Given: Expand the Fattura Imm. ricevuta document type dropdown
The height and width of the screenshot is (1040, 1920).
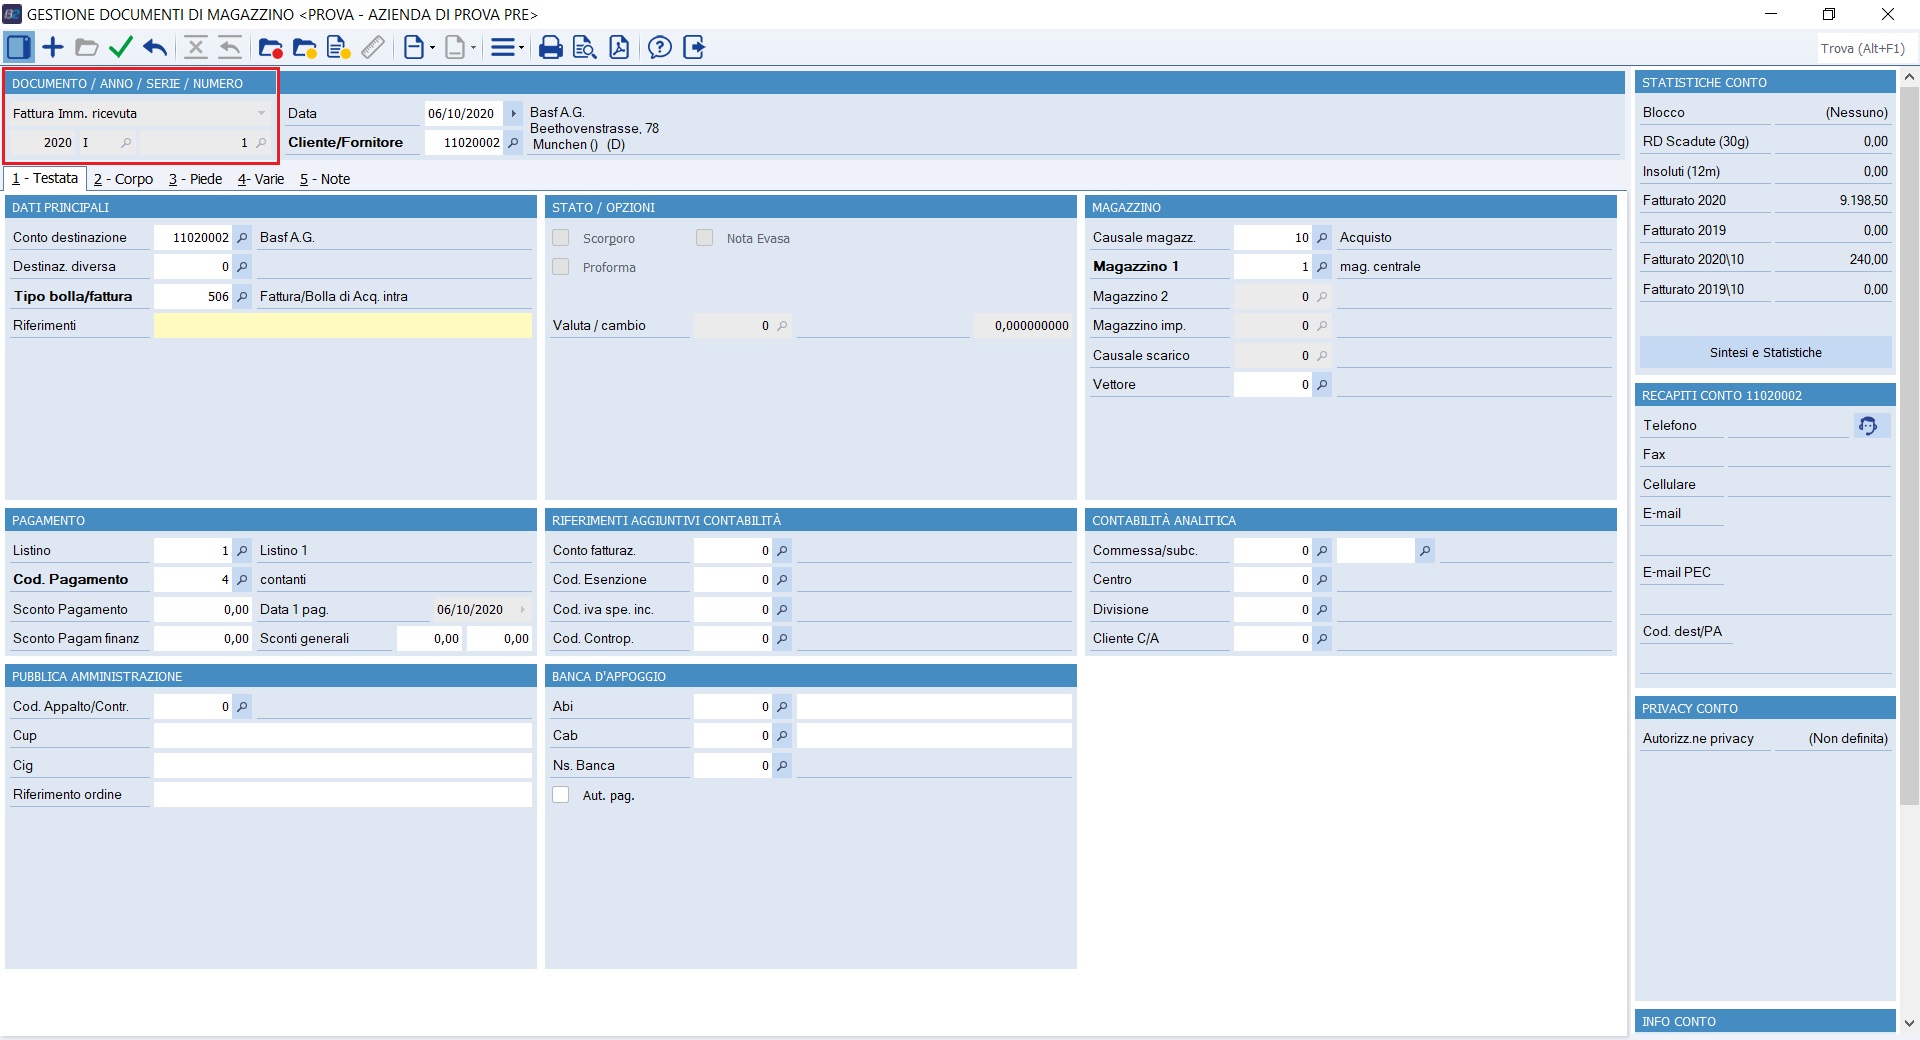Looking at the screenshot, I should coord(261,113).
